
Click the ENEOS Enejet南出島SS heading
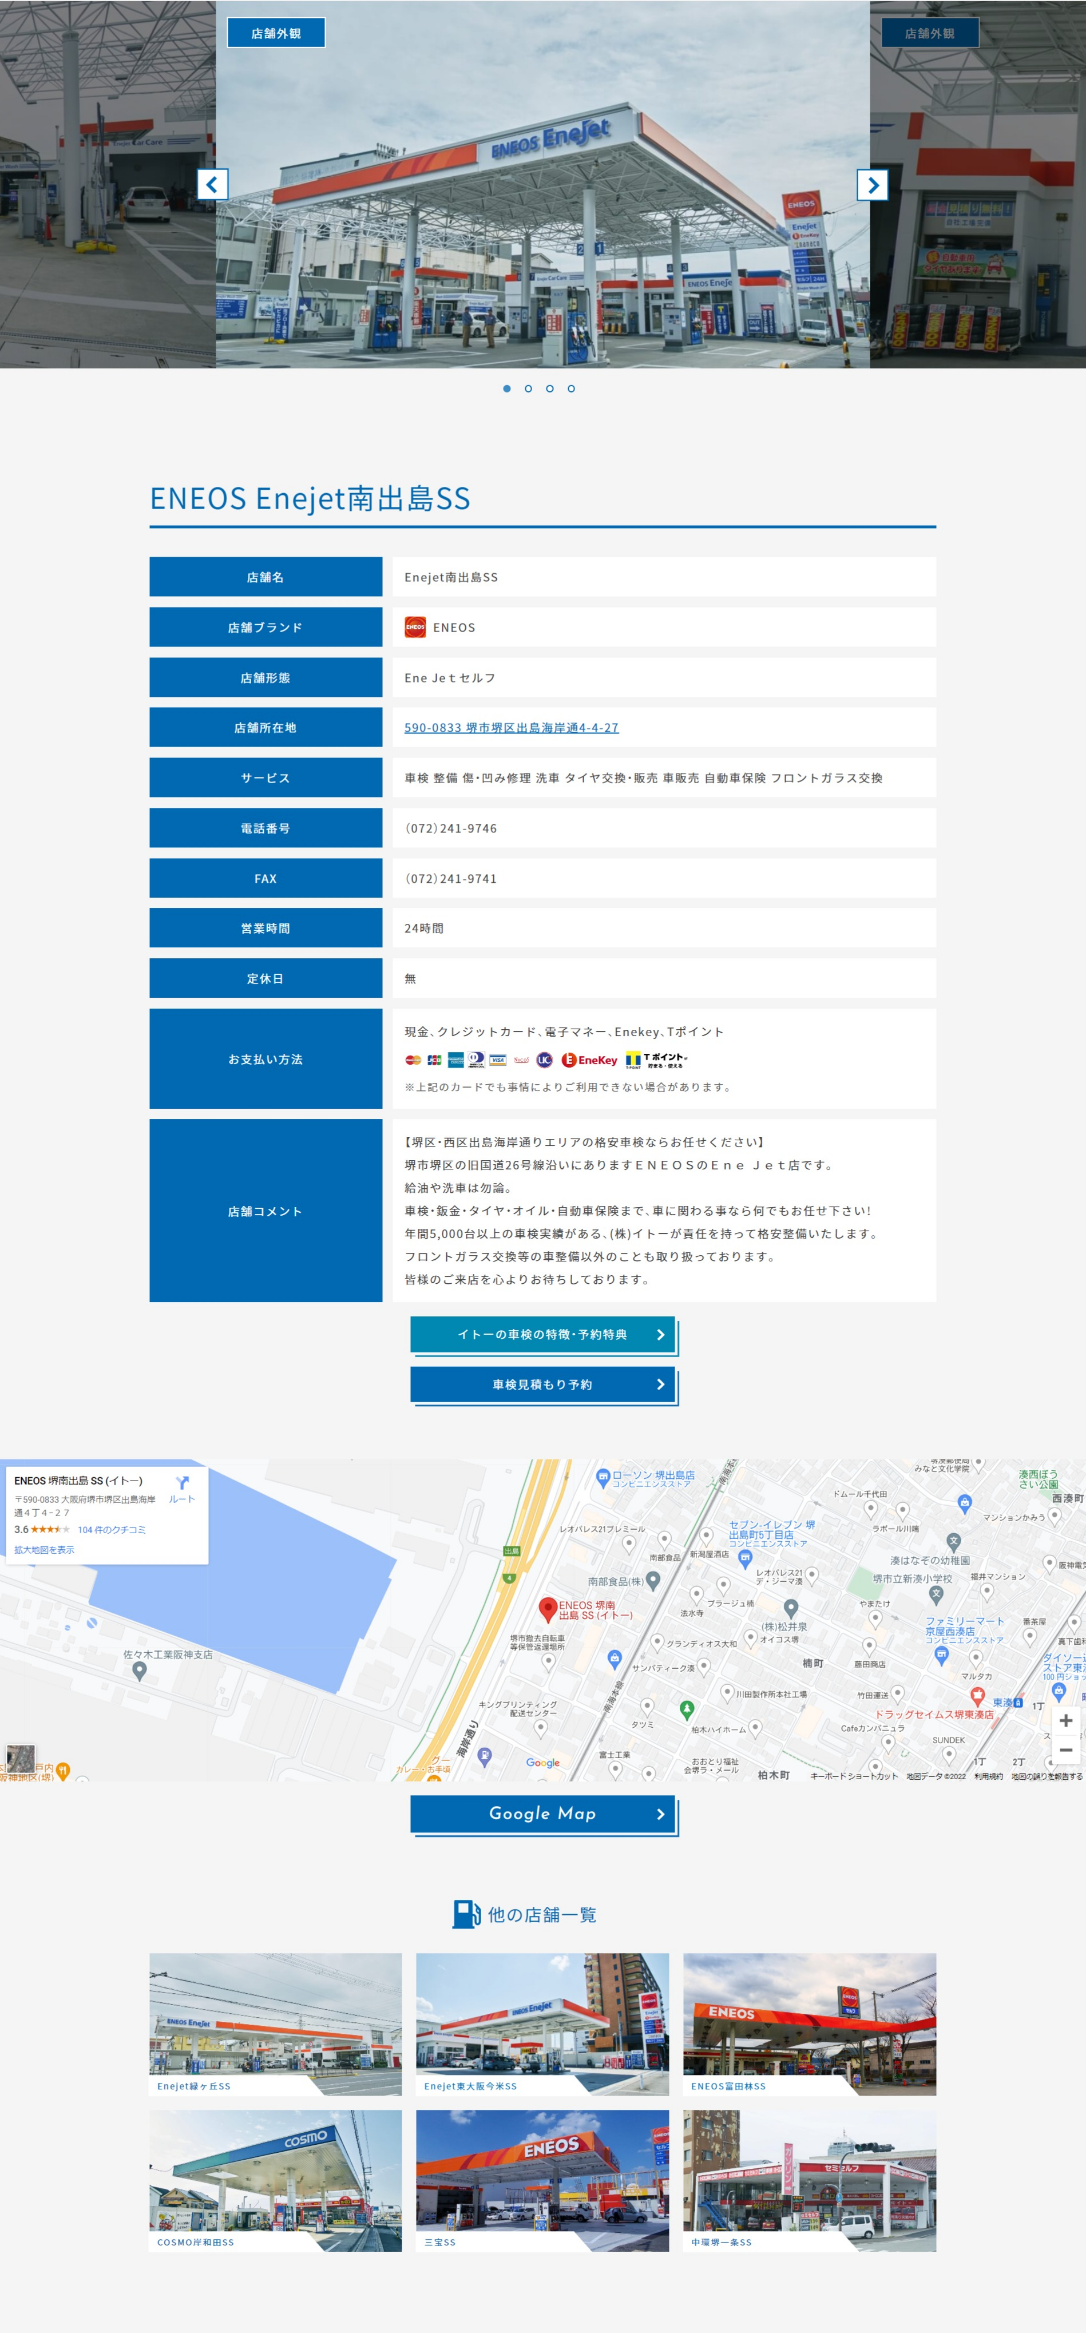[310, 498]
